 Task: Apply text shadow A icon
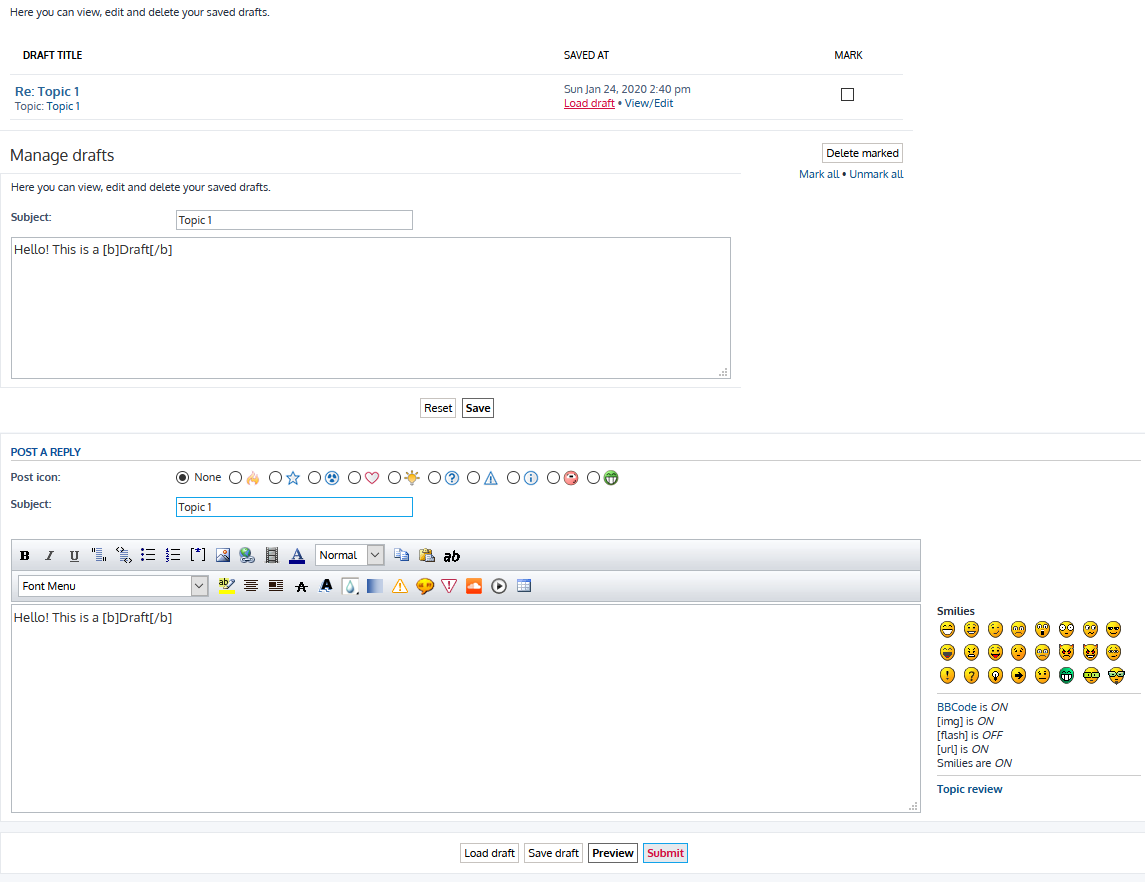click(326, 586)
